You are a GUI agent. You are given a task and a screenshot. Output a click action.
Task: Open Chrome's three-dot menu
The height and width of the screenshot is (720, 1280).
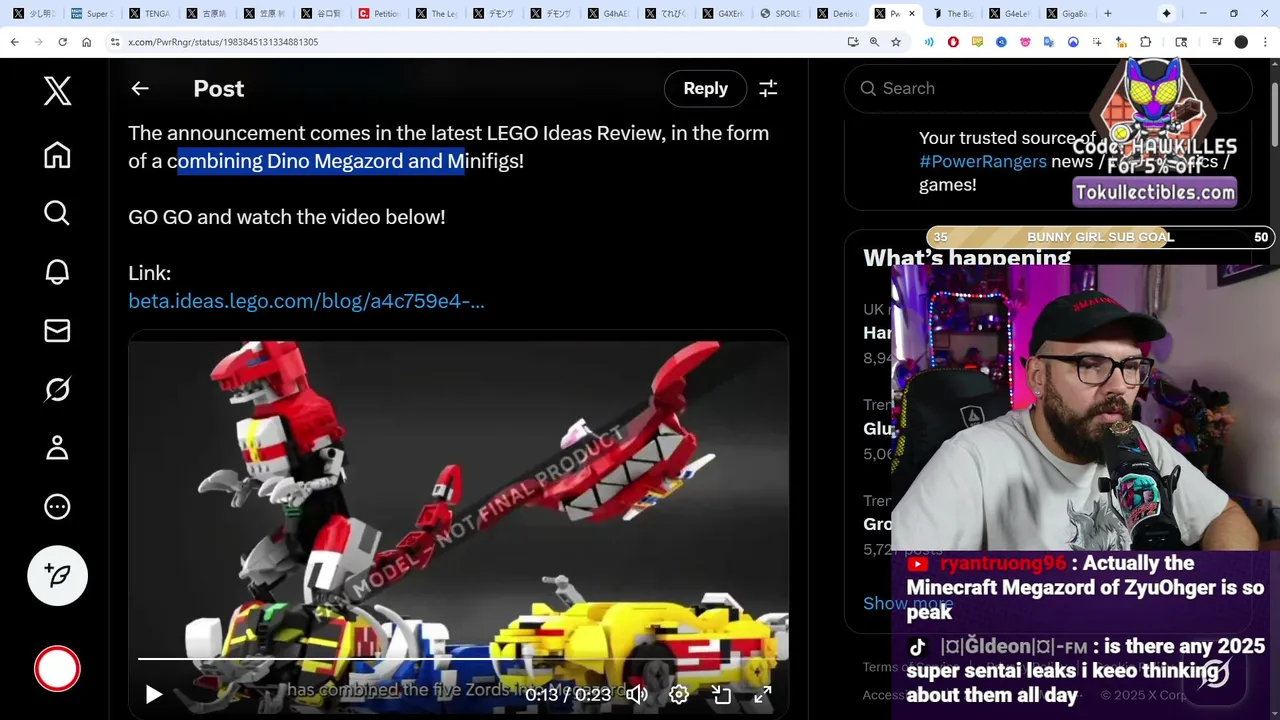coord(1265,42)
